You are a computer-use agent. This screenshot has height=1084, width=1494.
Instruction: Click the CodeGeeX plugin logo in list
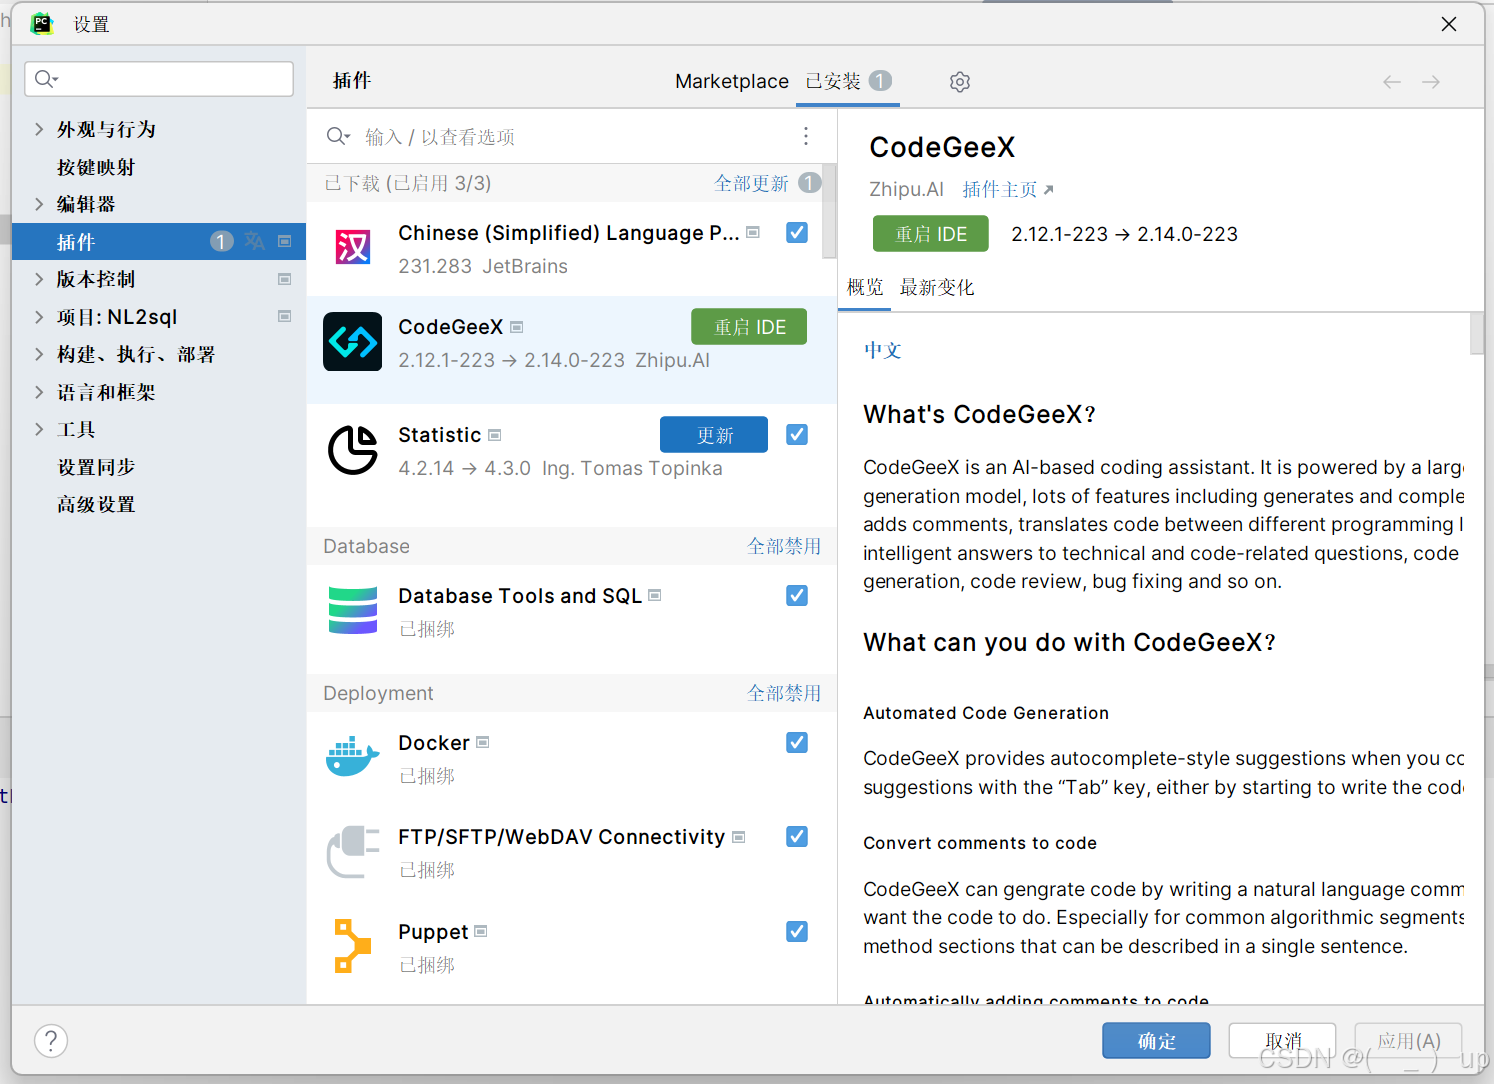353,342
